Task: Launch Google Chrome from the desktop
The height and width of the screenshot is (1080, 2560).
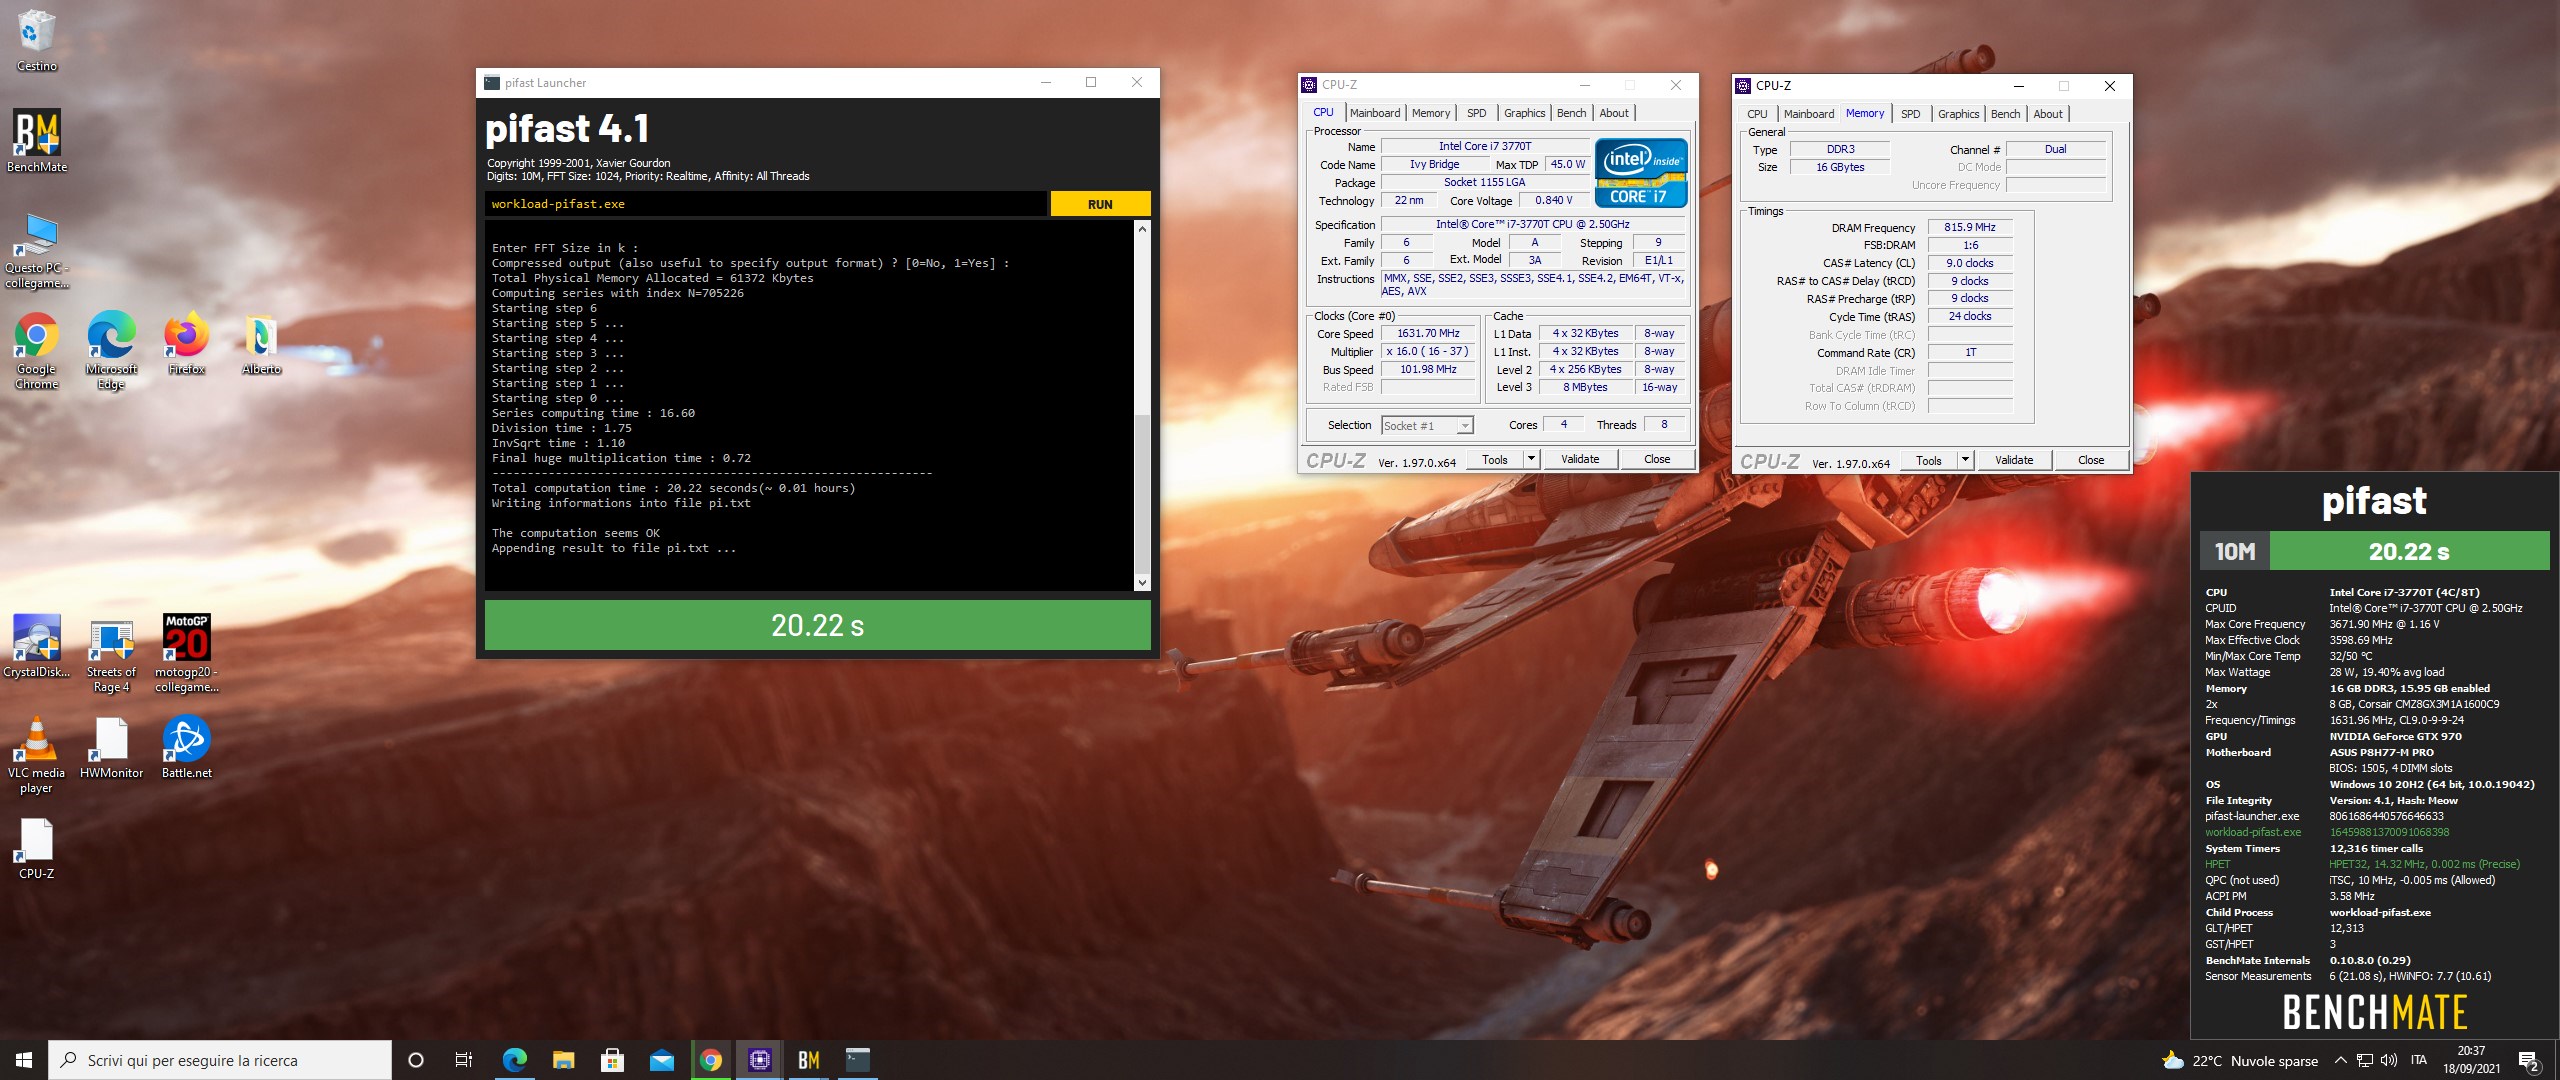Action: click(x=37, y=350)
